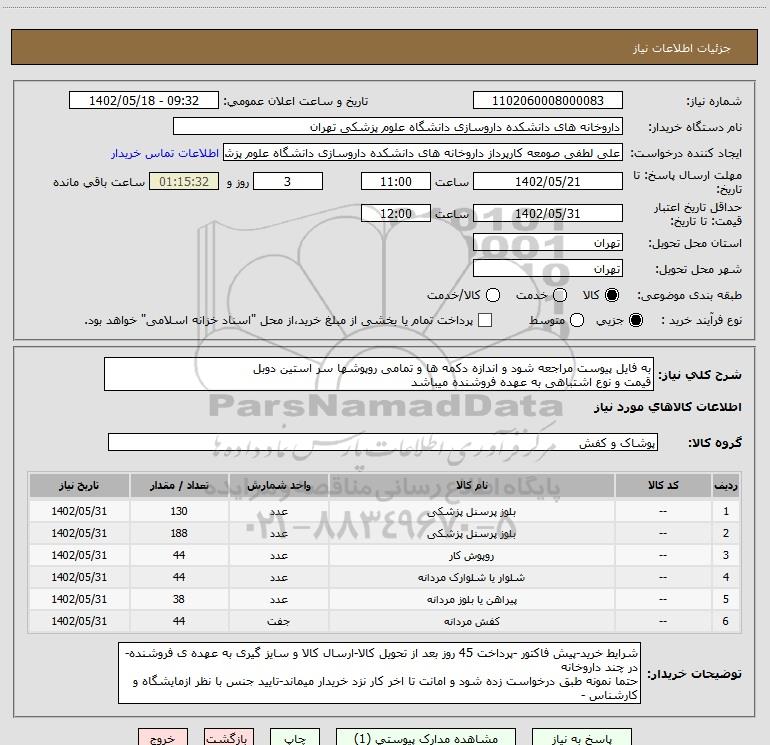
Task: Click the توضیحات خریدار text area
Action: click(379, 673)
